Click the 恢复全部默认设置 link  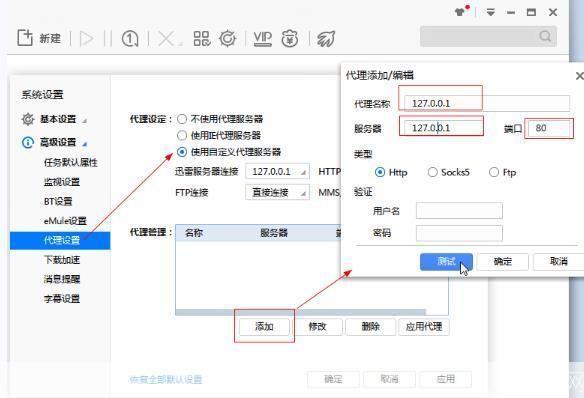[x=166, y=380]
